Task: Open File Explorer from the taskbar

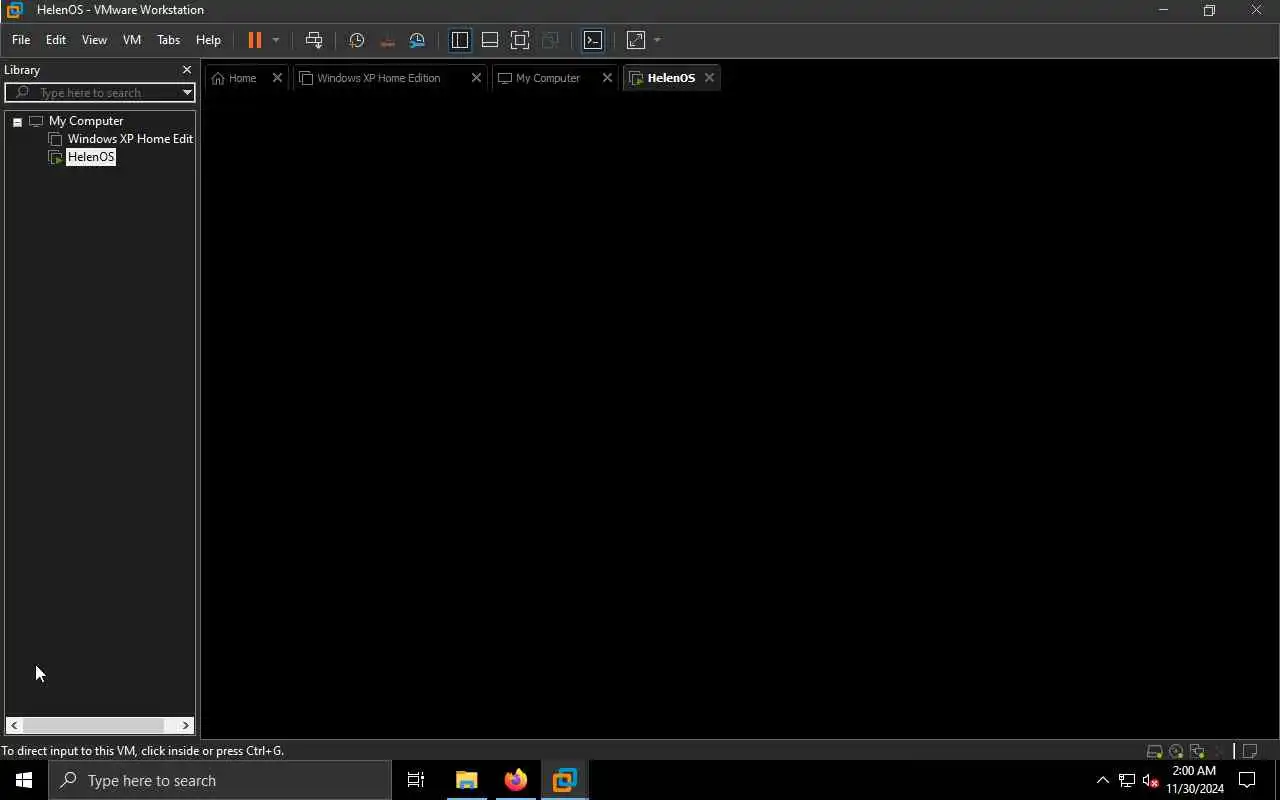Action: click(466, 780)
